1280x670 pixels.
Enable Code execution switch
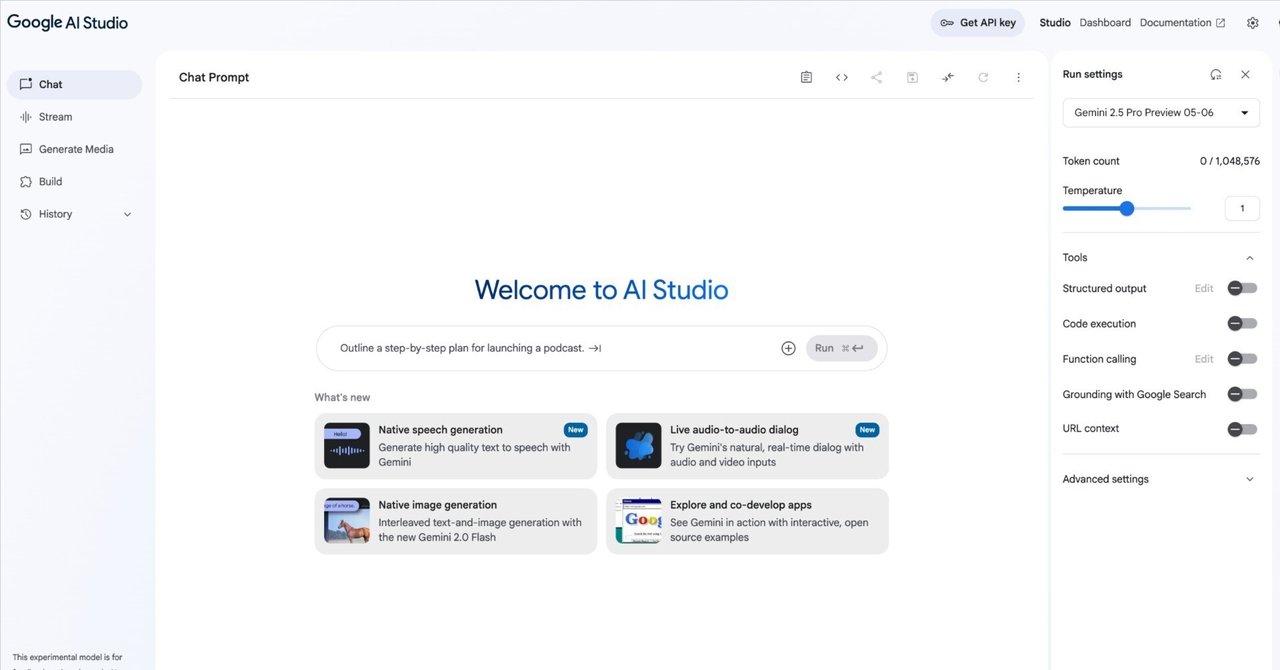tap(1242, 323)
